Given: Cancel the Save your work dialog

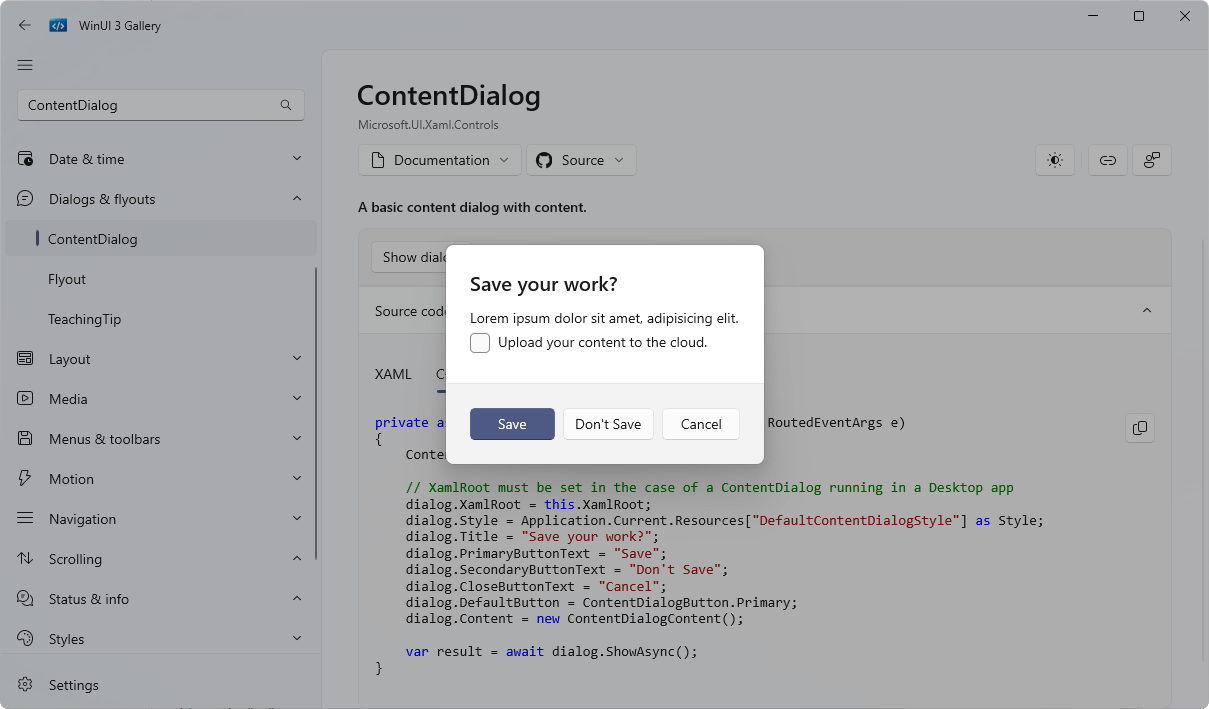Looking at the screenshot, I should [700, 424].
